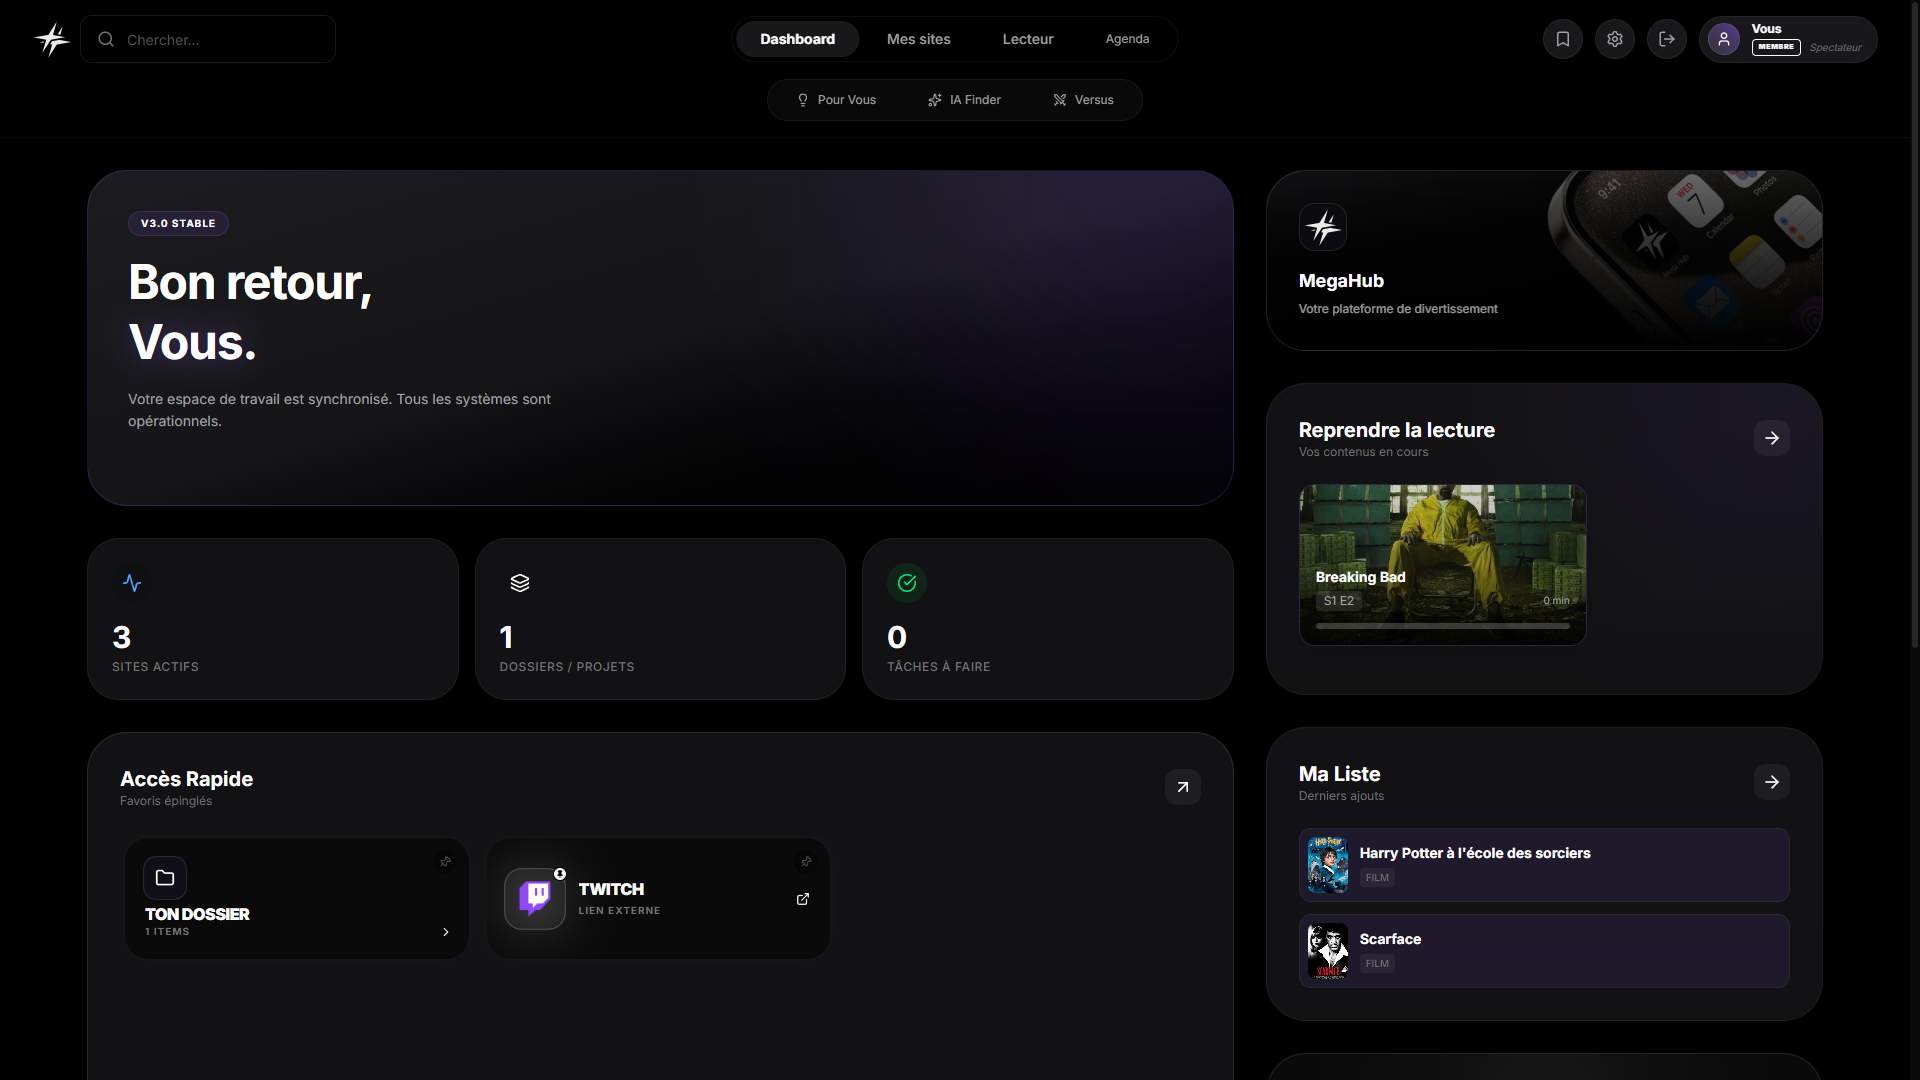Open Twitch external link icon
1920x1080 pixels.
click(803, 899)
